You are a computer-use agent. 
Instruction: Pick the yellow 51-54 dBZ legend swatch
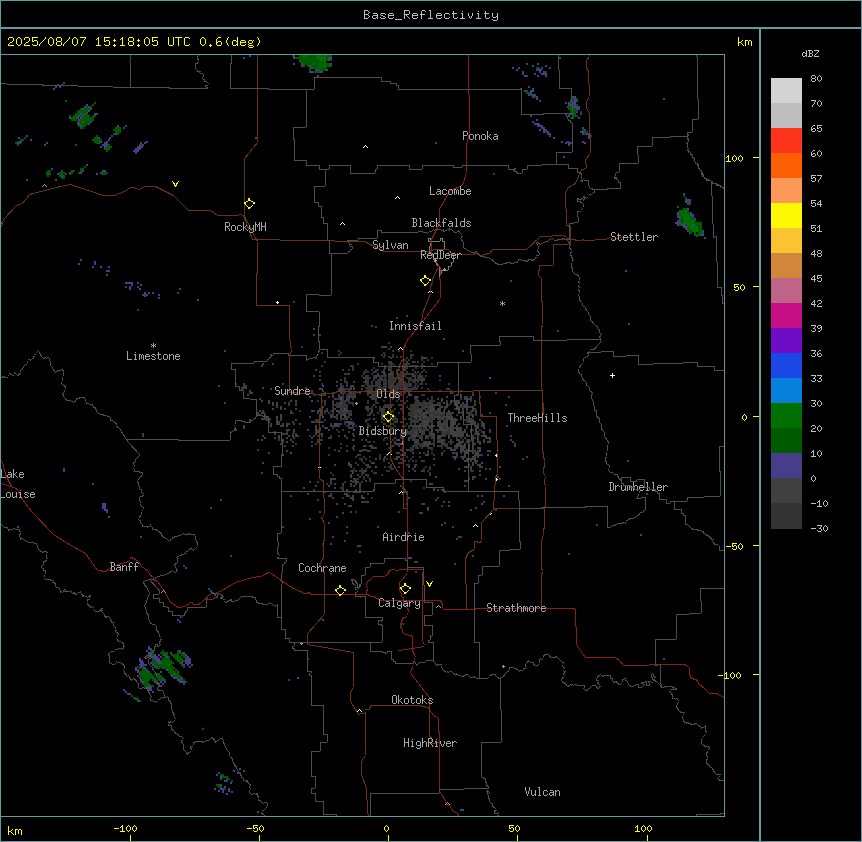coord(786,215)
